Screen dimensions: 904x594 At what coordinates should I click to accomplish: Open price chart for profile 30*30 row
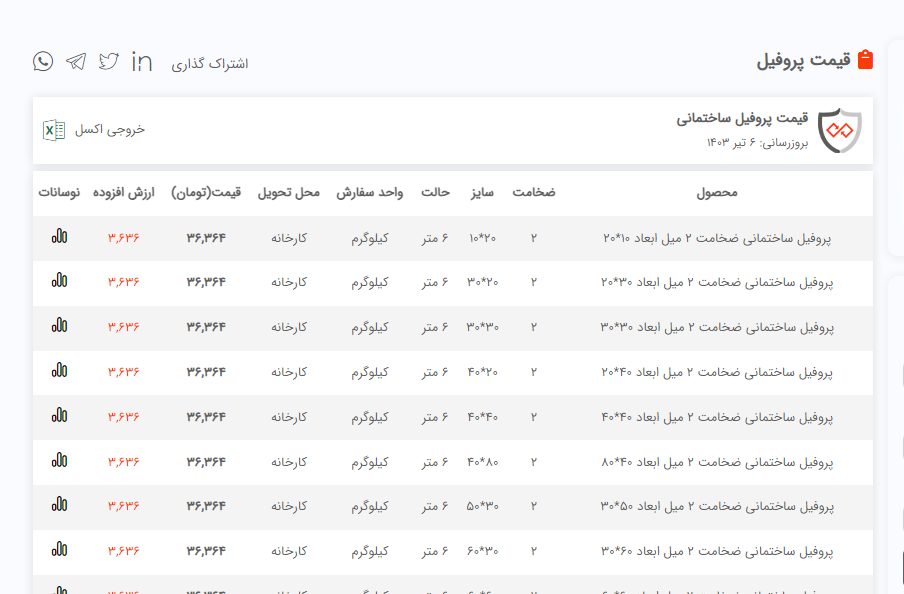point(60,326)
